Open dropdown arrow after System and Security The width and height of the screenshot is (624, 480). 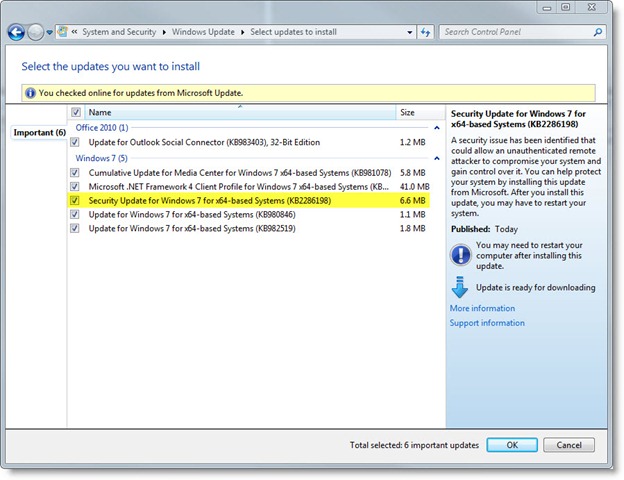[164, 32]
